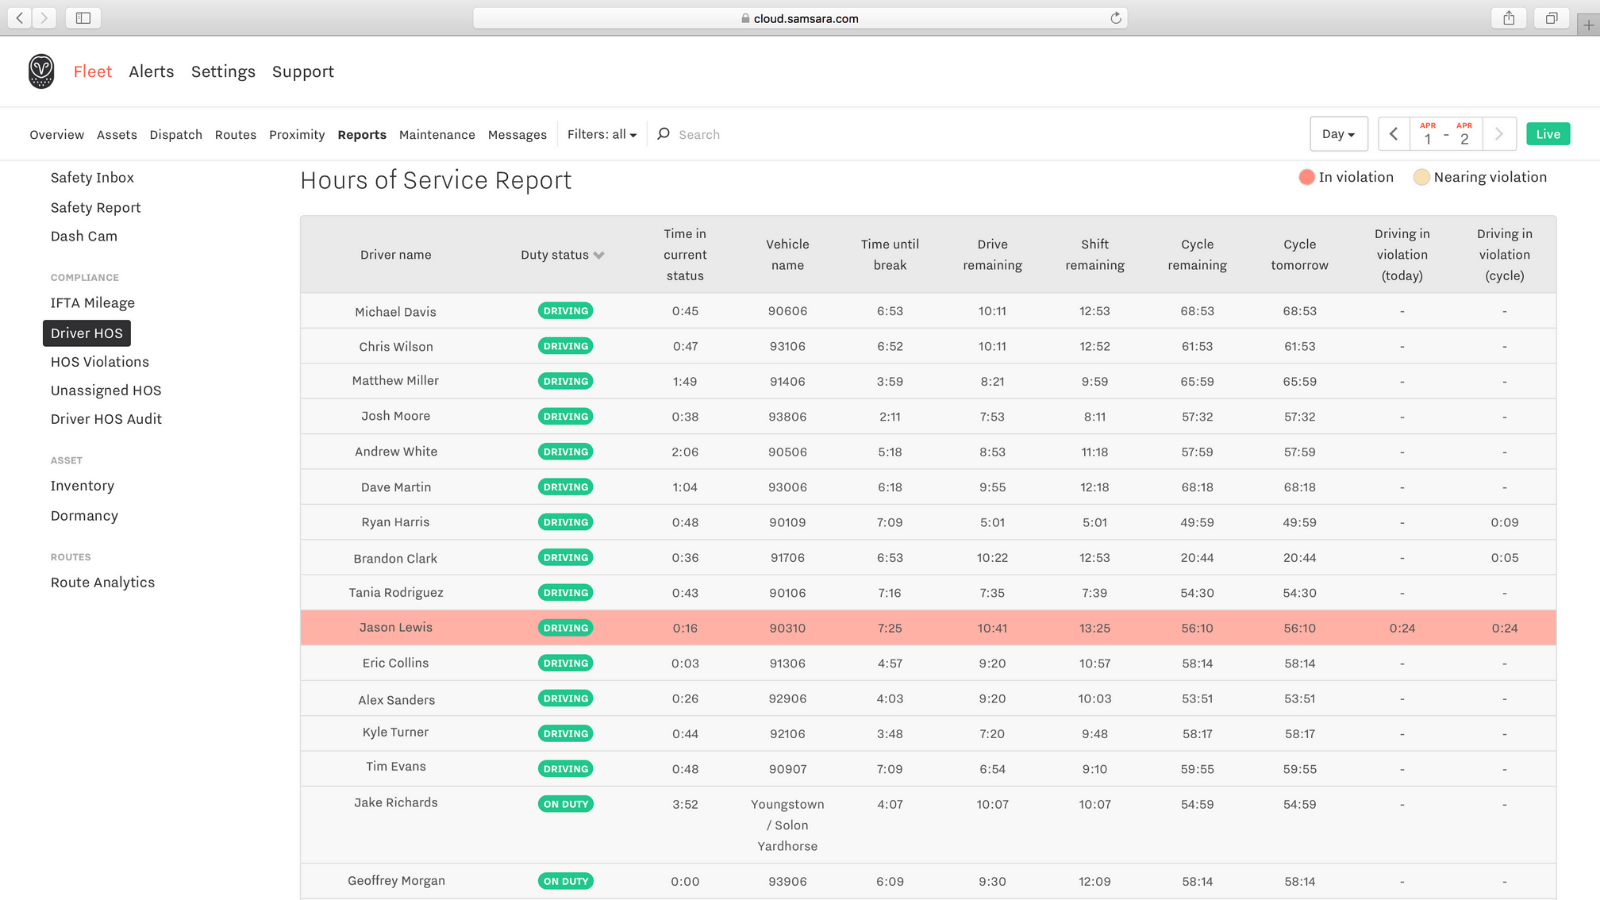The height and width of the screenshot is (900, 1600).
Task: Open a new tab with plus icon
Action: (x=1588, y=25)
